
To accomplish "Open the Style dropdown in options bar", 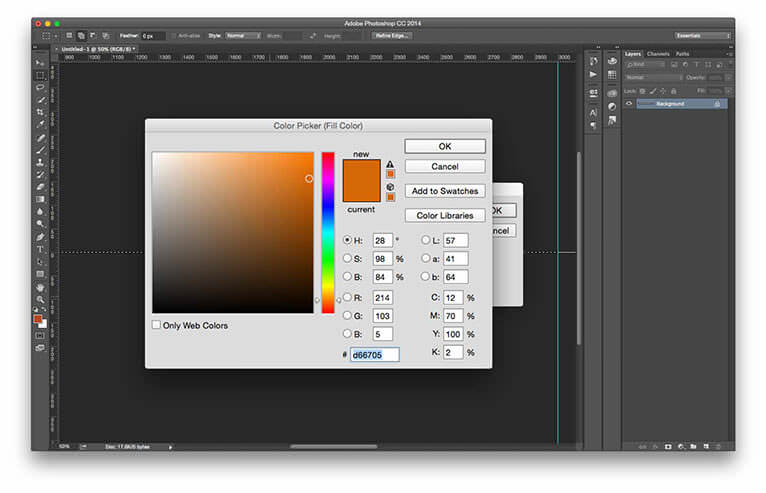I will [243, 36].
